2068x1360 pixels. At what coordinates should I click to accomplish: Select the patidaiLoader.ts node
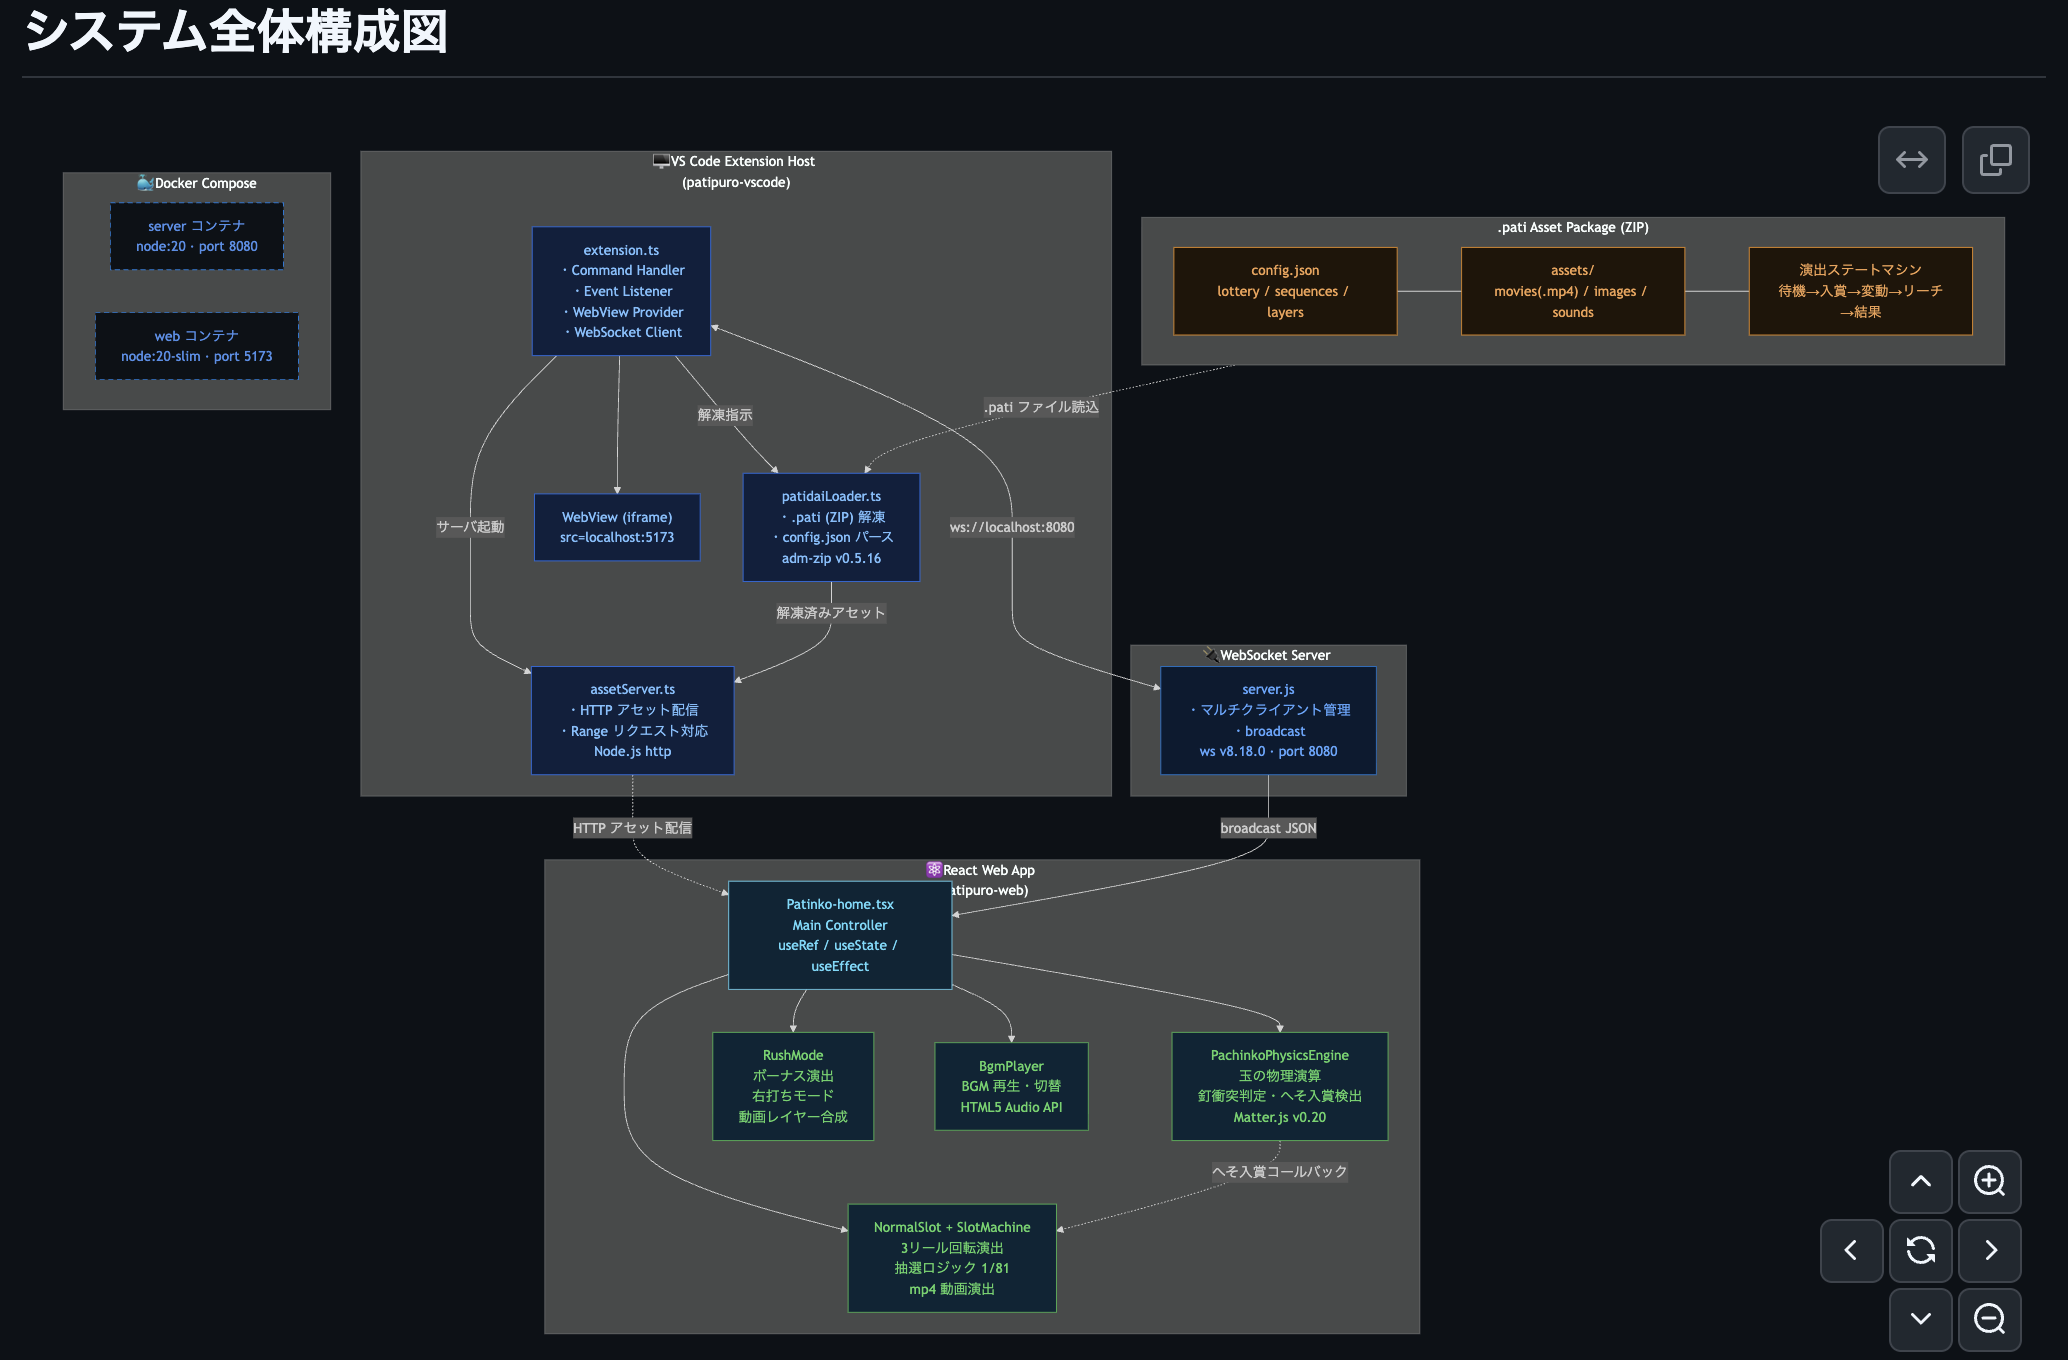pyautogui.click(x=831, y=527)
